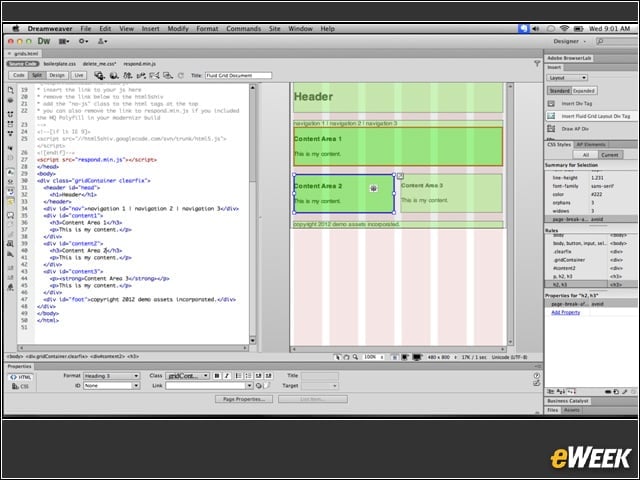Click the code view vertical scrollbar

253,214
